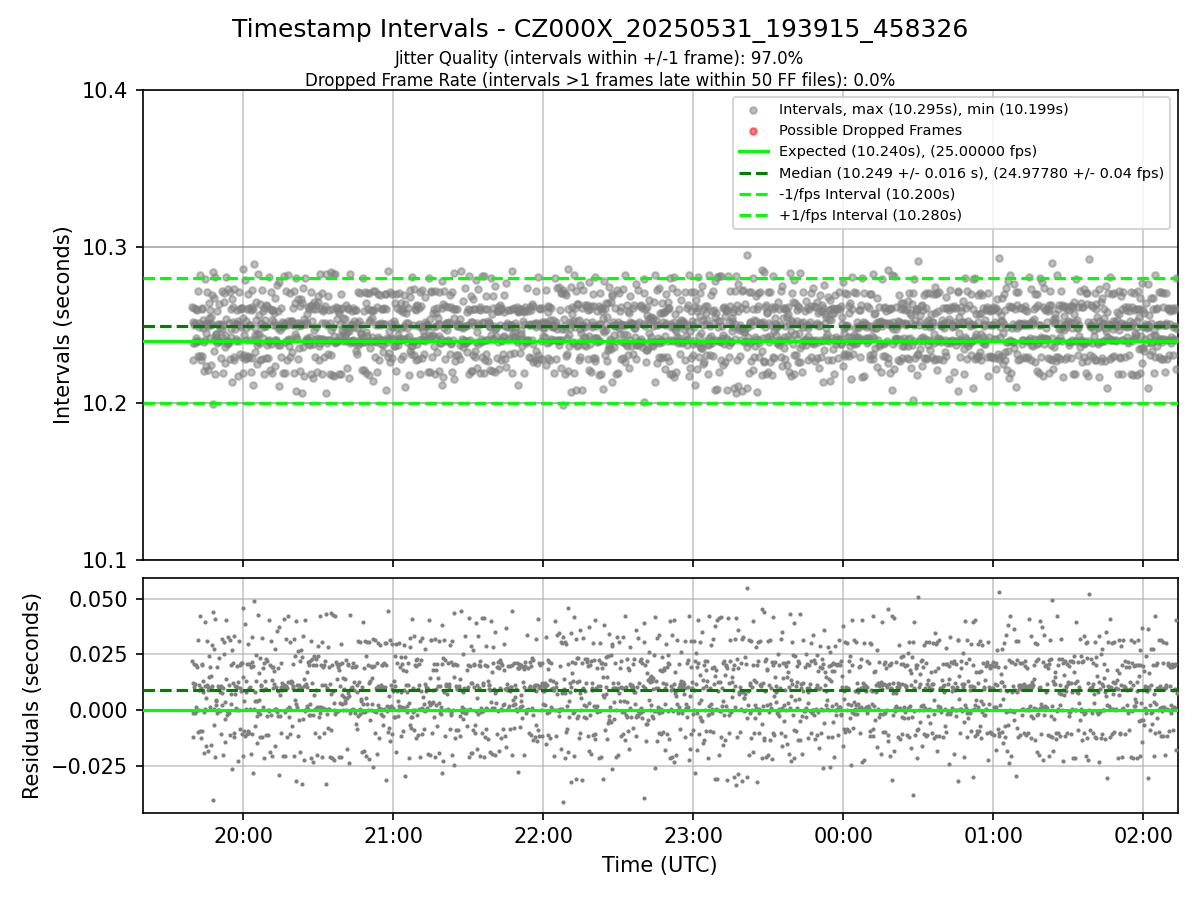Viewport: 1200px width, 900px height.
Task: Click the '20:00' x-axis tick label
Action: [243, 834]
